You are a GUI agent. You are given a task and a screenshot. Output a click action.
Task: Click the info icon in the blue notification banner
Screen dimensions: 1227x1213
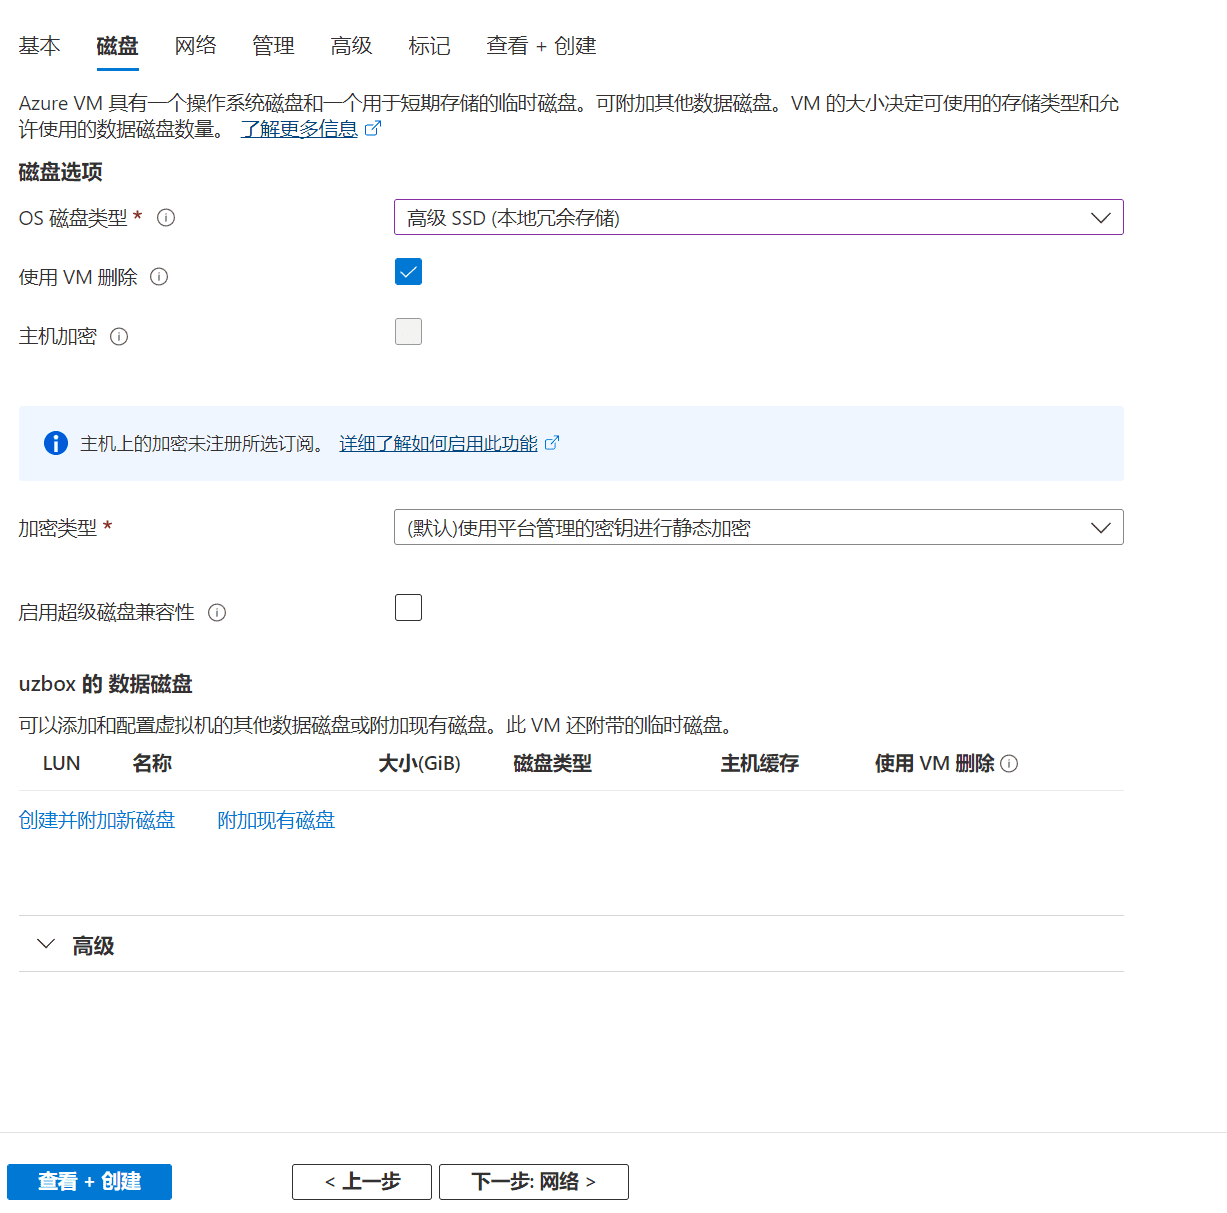[x=55, y=443]
